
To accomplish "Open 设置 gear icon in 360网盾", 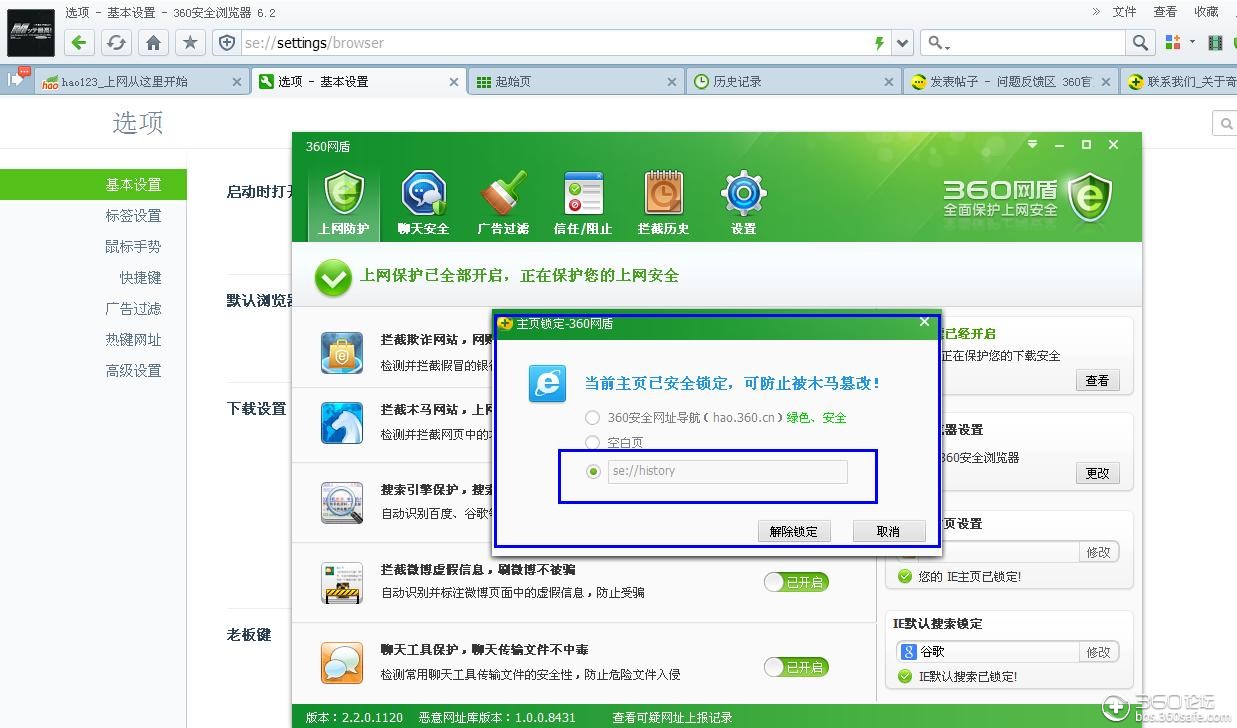I will [x=743, y=202].
